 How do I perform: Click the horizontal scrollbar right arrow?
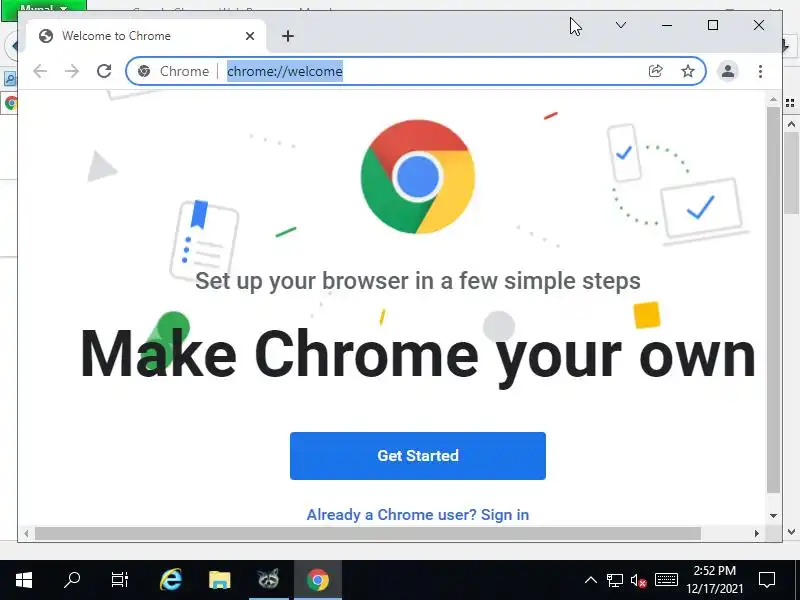coord(757,534)
